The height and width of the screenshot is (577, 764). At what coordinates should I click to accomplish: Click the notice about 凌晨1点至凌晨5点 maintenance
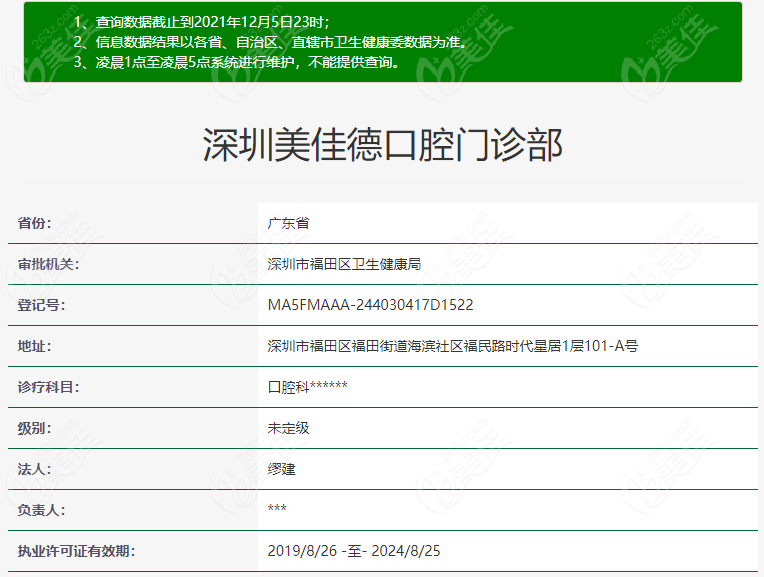[x=236, y=62]
